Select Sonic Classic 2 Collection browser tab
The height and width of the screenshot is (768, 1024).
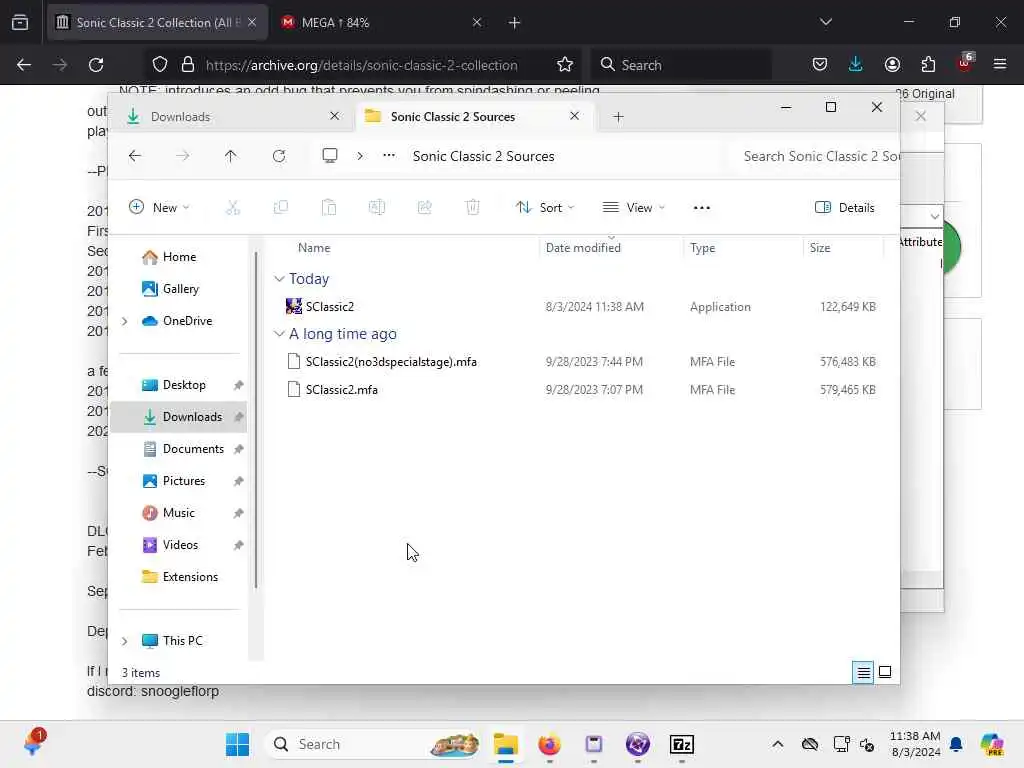[x=157, y=22]
